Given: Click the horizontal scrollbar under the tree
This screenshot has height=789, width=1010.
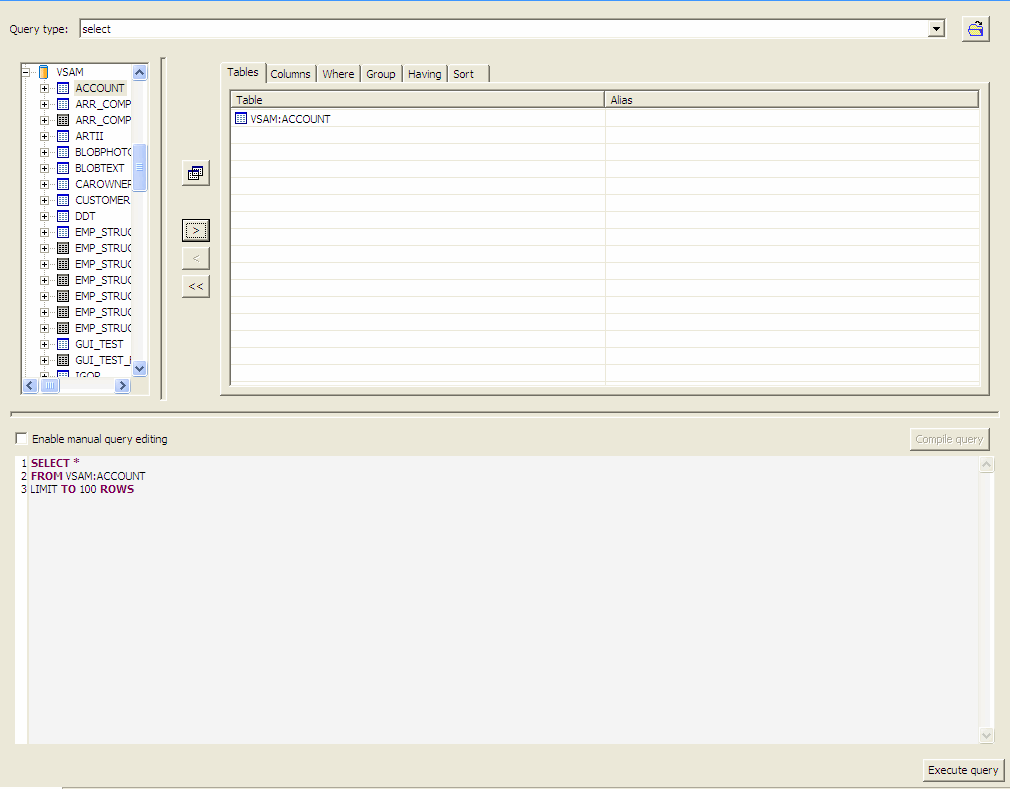Looking at the screenshot, I should (50, 385).
